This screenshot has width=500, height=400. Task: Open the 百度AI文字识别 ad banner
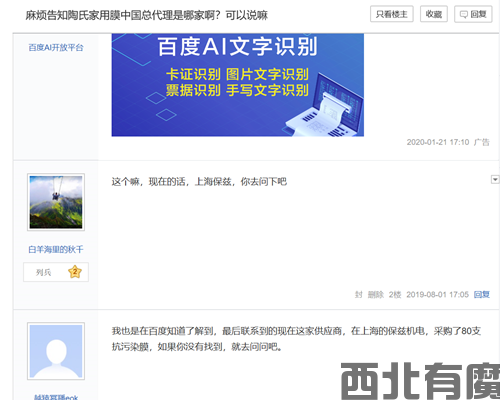238,85
